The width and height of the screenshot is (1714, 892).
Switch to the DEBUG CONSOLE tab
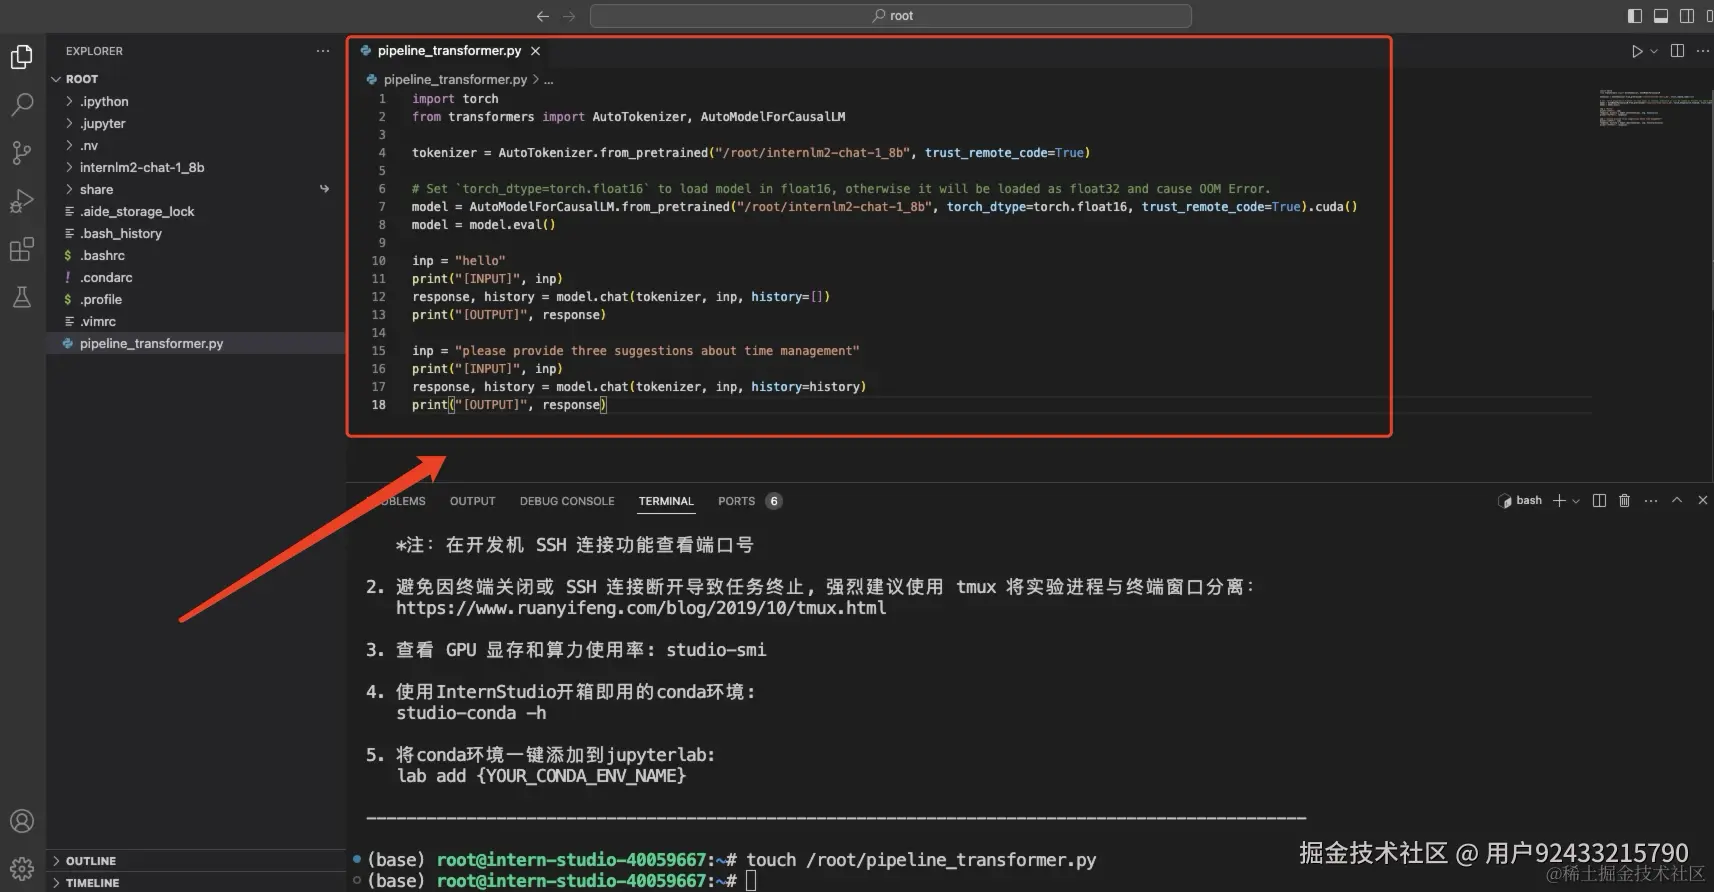567,501
